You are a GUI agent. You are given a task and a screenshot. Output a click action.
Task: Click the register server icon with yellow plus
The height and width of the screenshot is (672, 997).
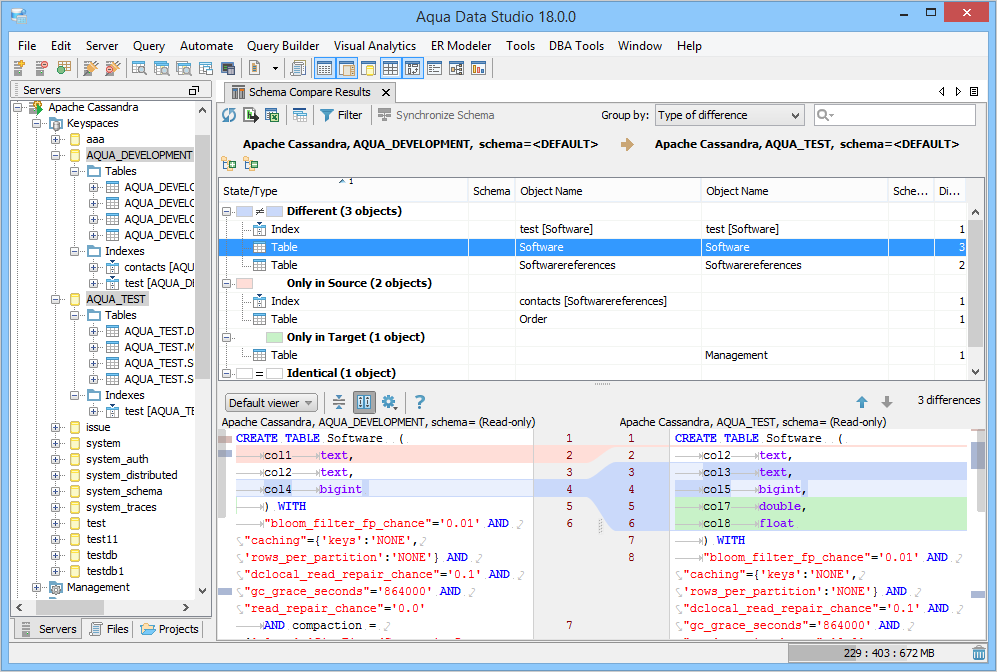click(x=19, y=68)
